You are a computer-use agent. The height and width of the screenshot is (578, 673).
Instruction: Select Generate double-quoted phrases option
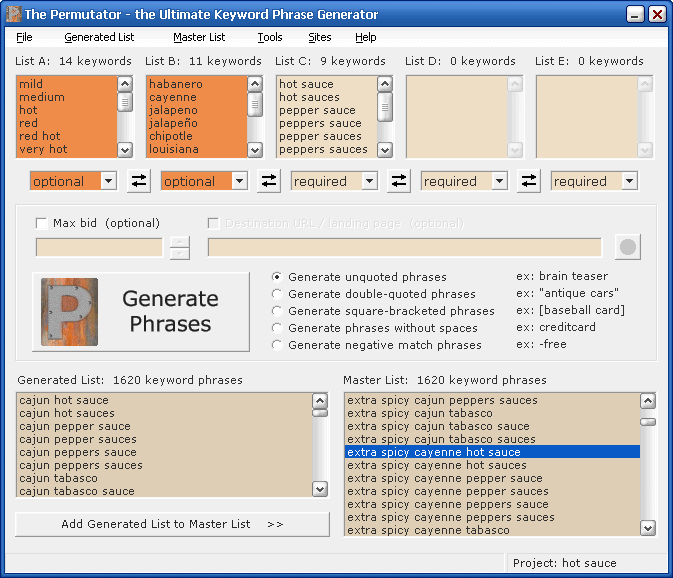[x=277, y=294]
